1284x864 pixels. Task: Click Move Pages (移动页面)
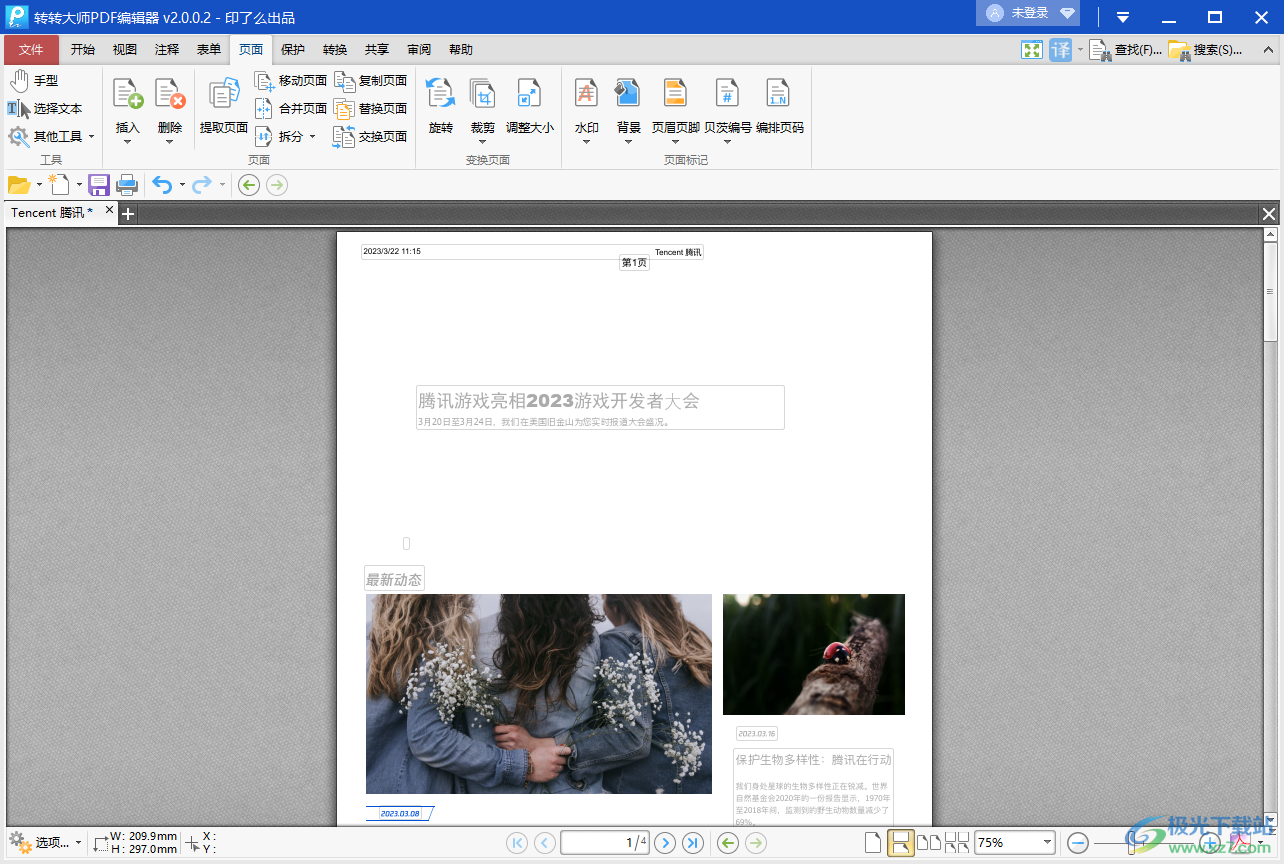[291, 80]
